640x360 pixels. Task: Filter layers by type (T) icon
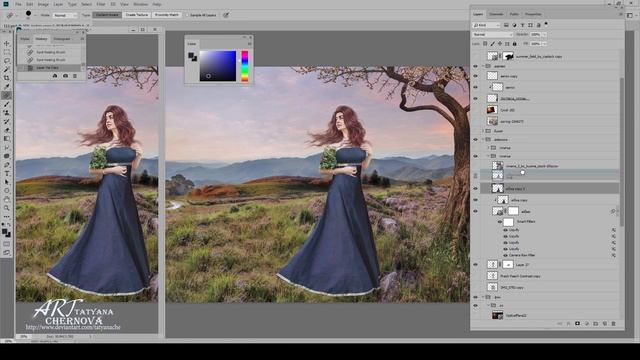click(x=522, y=25)
